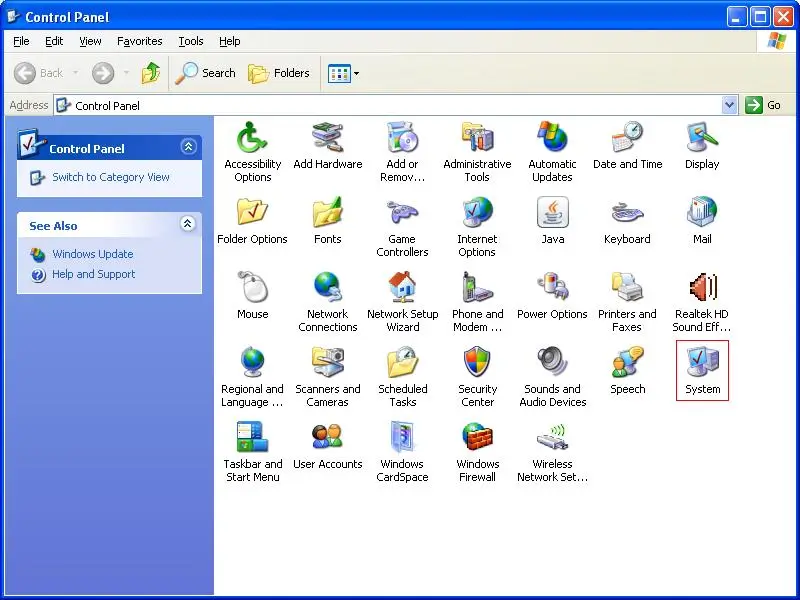Collapse the See Also sidebar section
The height and width of the screenshot is (600, 800).
coord(188,224)
